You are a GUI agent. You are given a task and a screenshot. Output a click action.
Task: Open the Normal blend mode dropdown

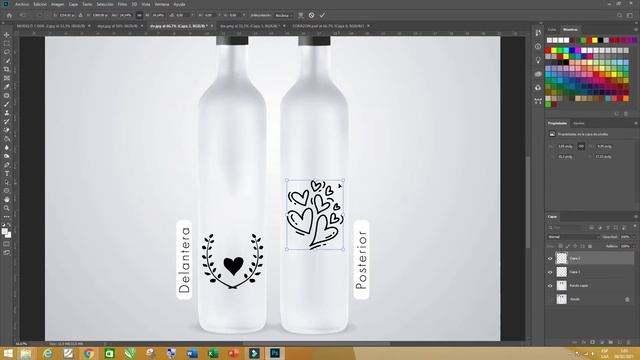pyautogui.click(x=573, y=237)
